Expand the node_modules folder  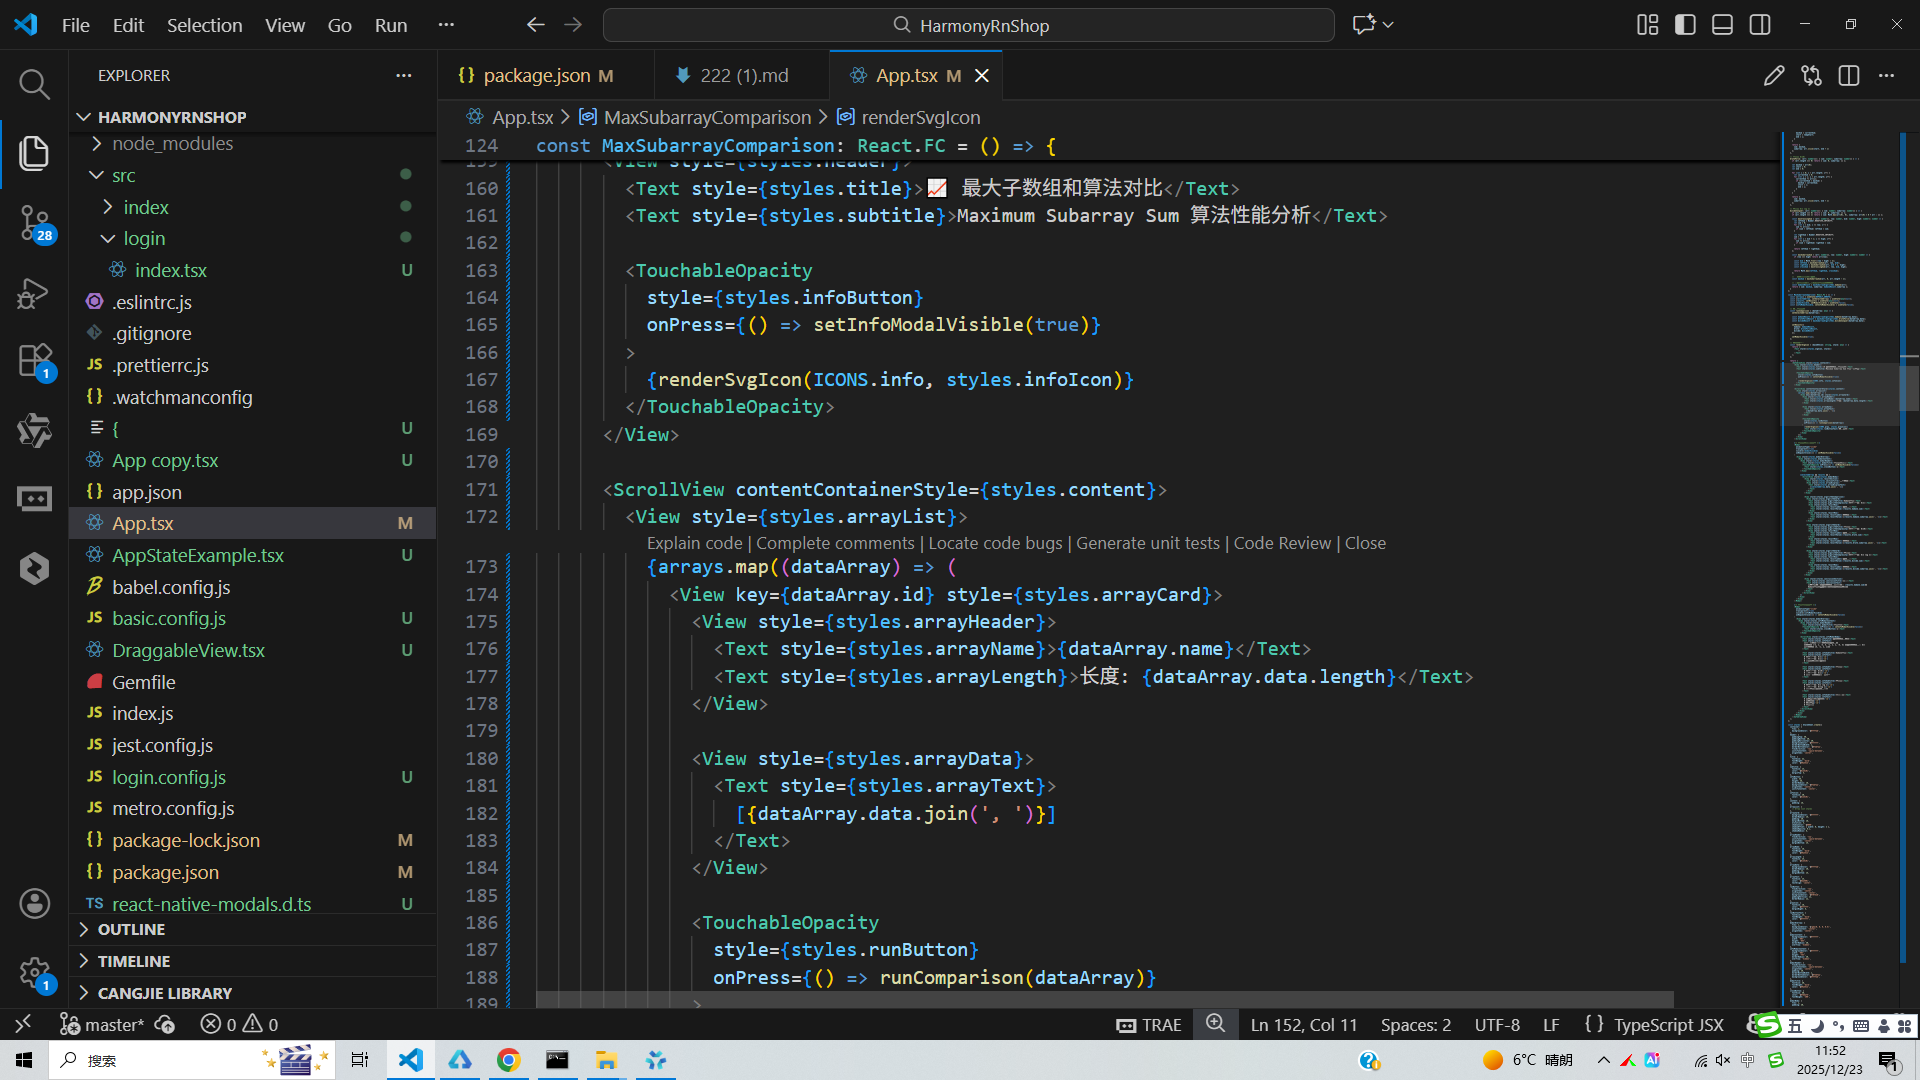(x=172, y=144)
